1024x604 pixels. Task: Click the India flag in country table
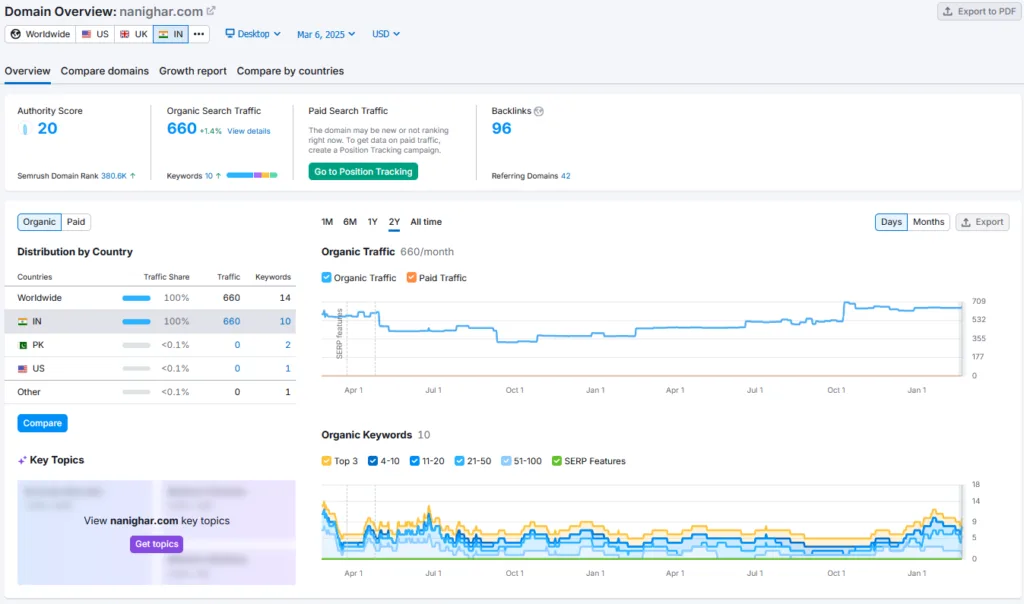[x=23, y=322]
